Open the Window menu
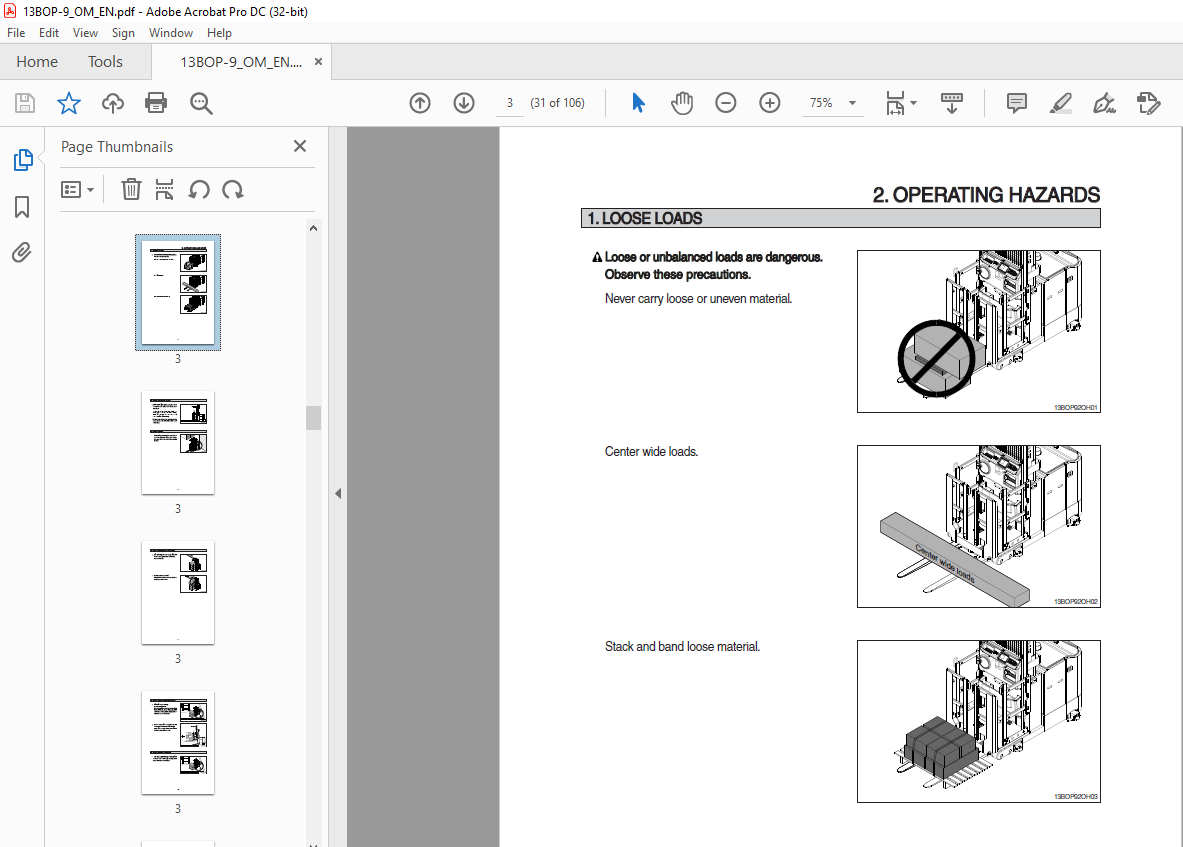The height and width of the screenshot is (847, 1183). [x=171, y=32]
